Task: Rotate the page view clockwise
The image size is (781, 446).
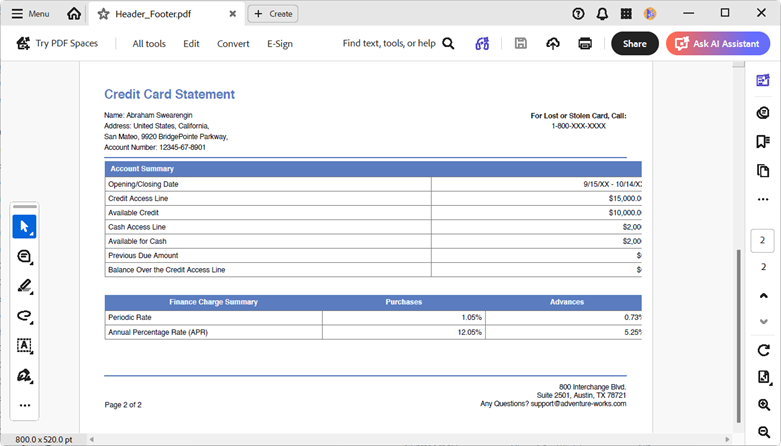Action: pos(763,350)
